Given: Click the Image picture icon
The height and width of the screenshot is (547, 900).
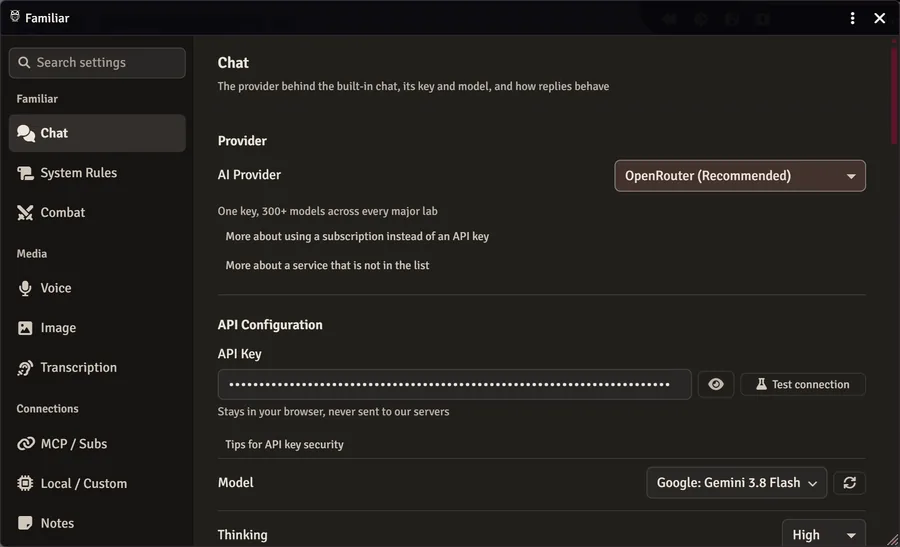Looking at the screenshot, I should [x=25, y=328].
